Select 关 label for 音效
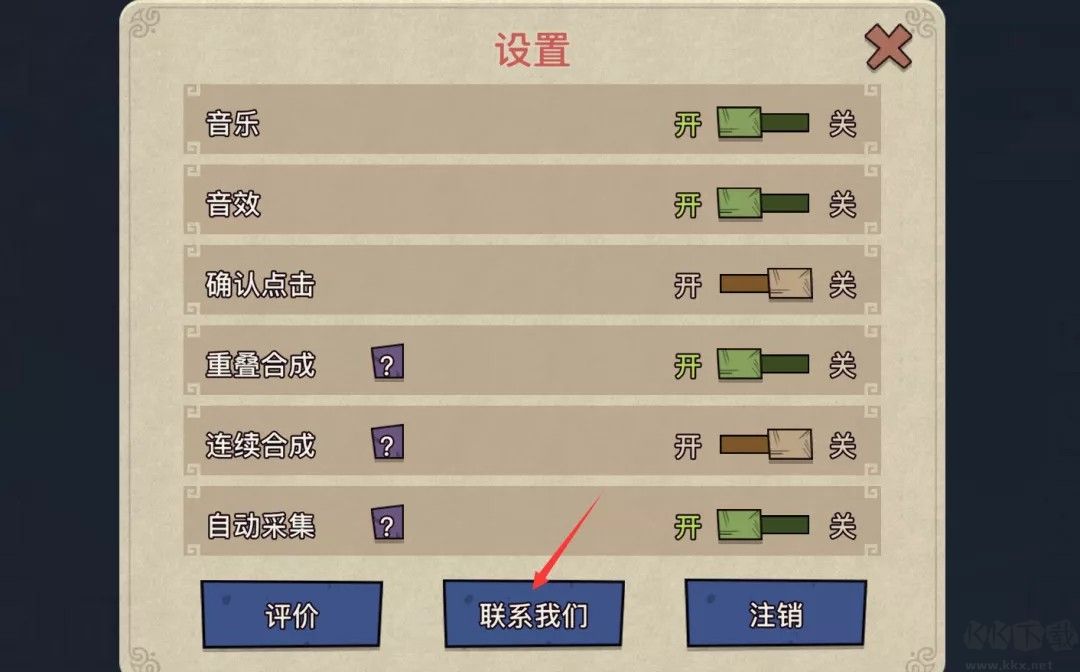Viewport: 1080px width, 672px height. coord(842,205)
